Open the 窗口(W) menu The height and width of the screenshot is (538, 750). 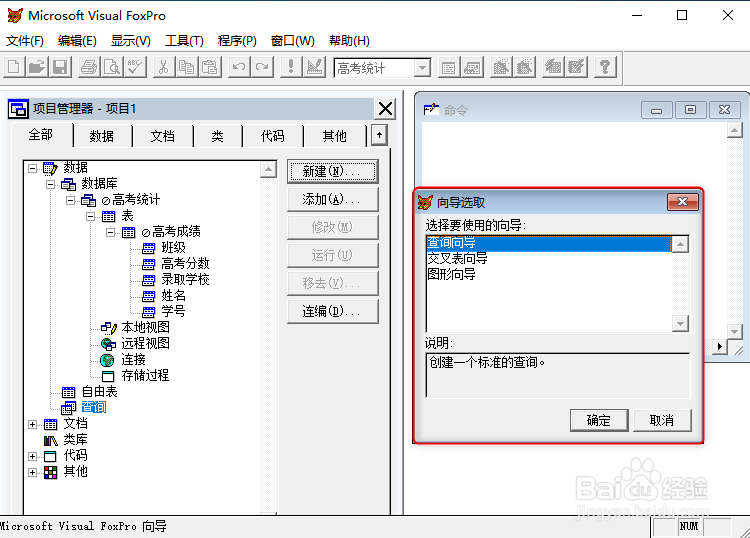[292, 41]
